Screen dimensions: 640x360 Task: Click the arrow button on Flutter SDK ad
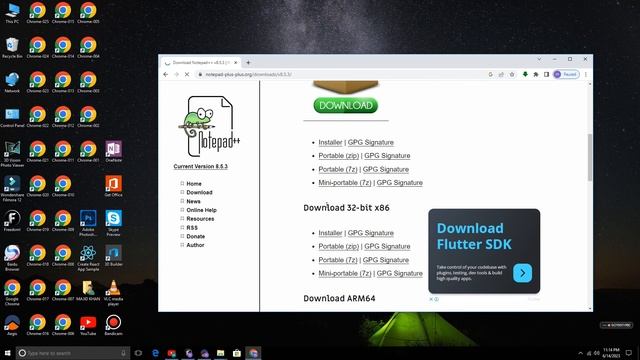pos(522,273)
